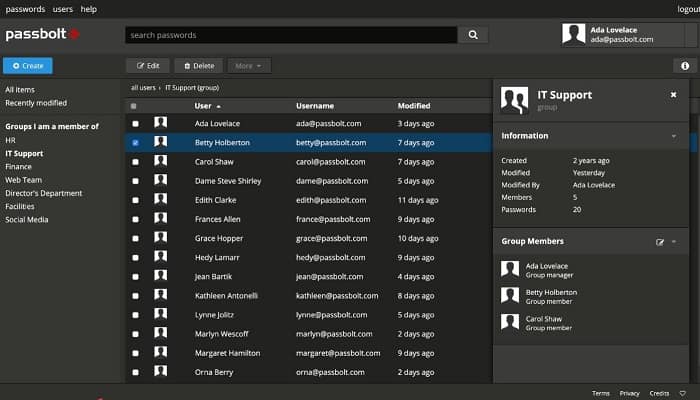Image resolution: width=700 pixels, height=400 pixels.
Task: Open the passwords menu
Action: coord(25,9)
